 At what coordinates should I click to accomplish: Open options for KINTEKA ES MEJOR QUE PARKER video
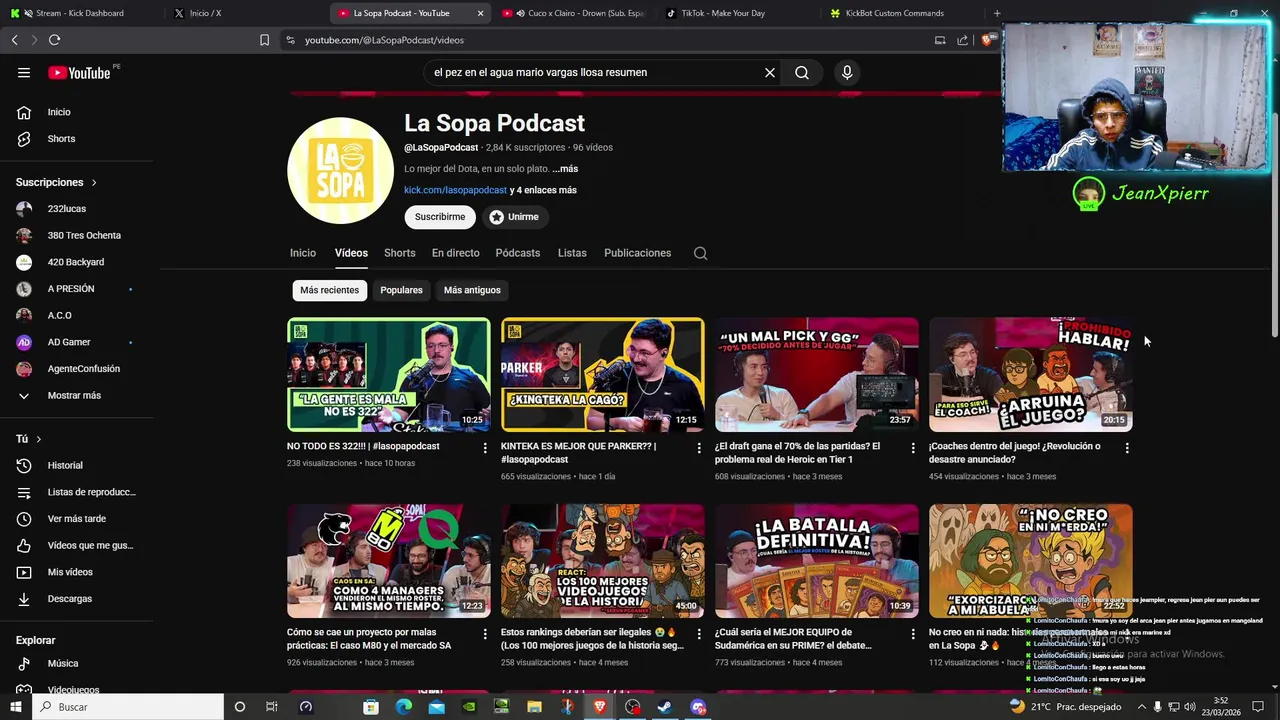click(x=699, y=448)
